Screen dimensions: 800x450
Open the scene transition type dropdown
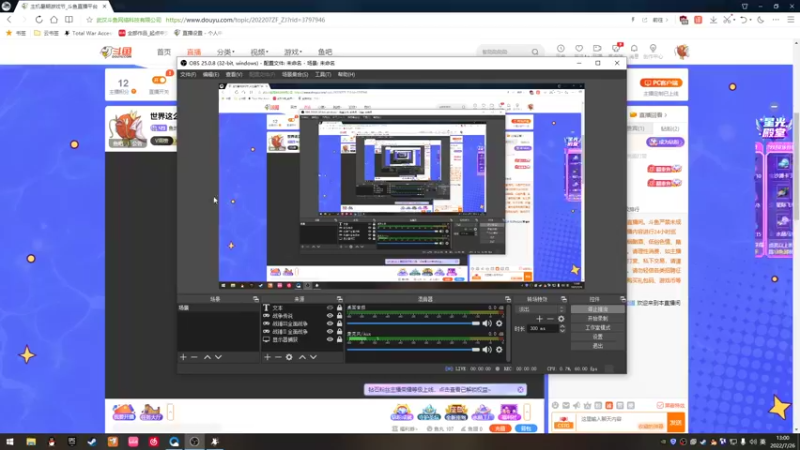tap(541, 309)
